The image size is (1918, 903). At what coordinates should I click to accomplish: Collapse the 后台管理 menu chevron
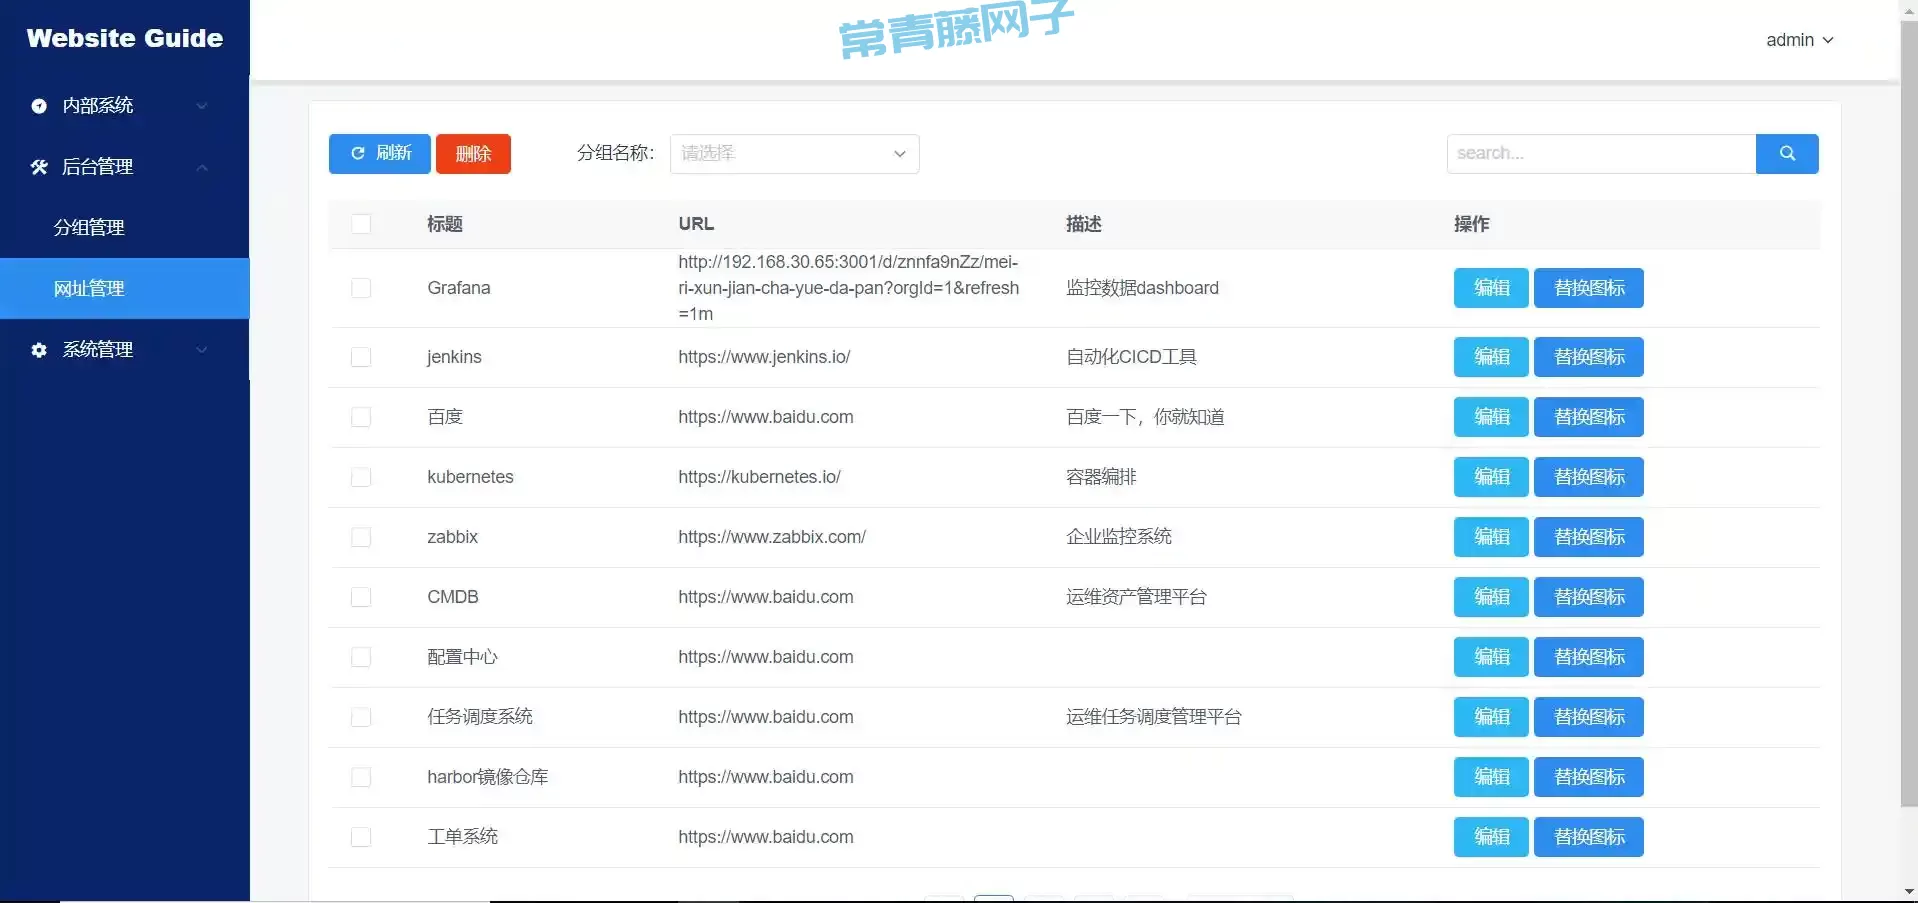pos(202,167)
